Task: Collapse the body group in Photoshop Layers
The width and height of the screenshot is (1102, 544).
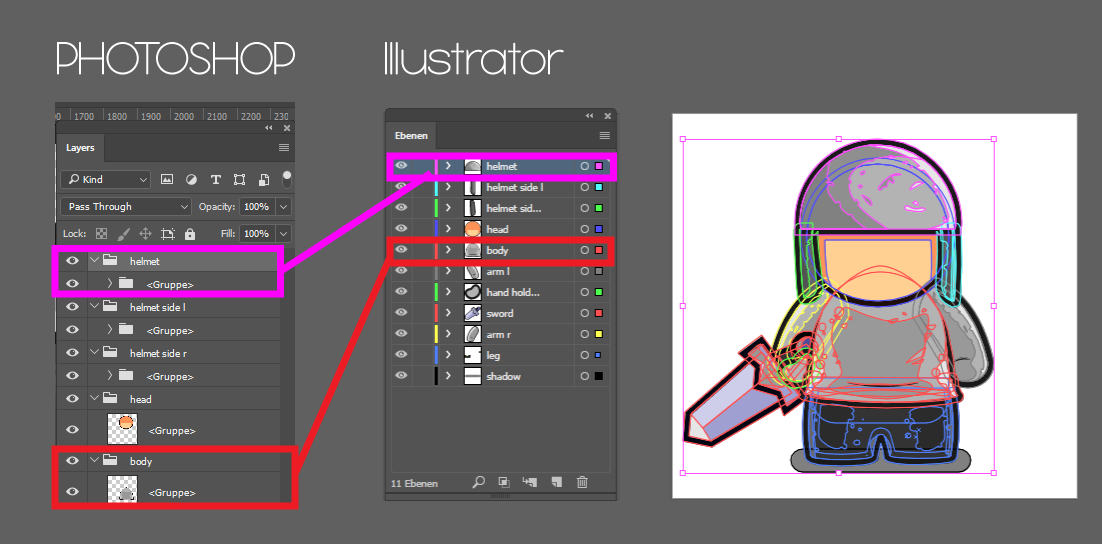Action: tap(95, 461)
